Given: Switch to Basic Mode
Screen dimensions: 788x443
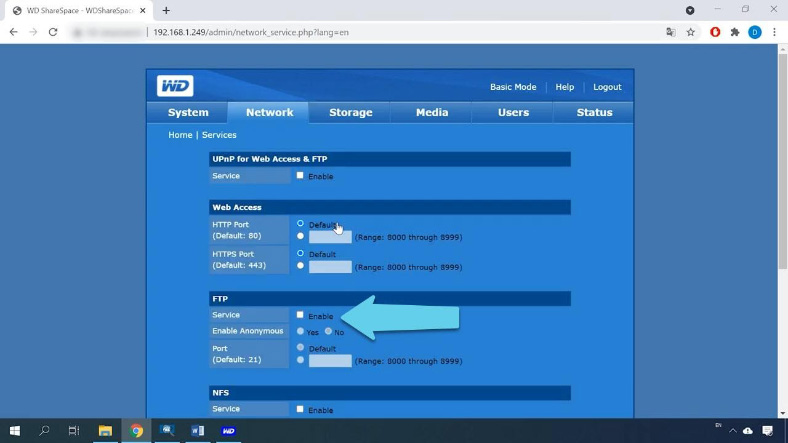Looking at the screenshot, I should point(513,87).
